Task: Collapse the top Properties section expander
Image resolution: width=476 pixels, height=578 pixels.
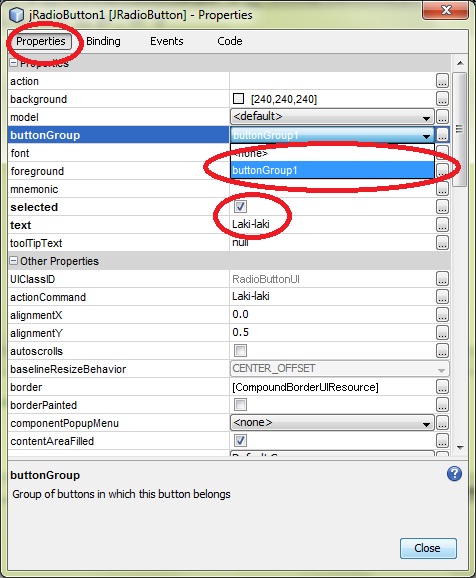Action: click(x=13, y=63)
